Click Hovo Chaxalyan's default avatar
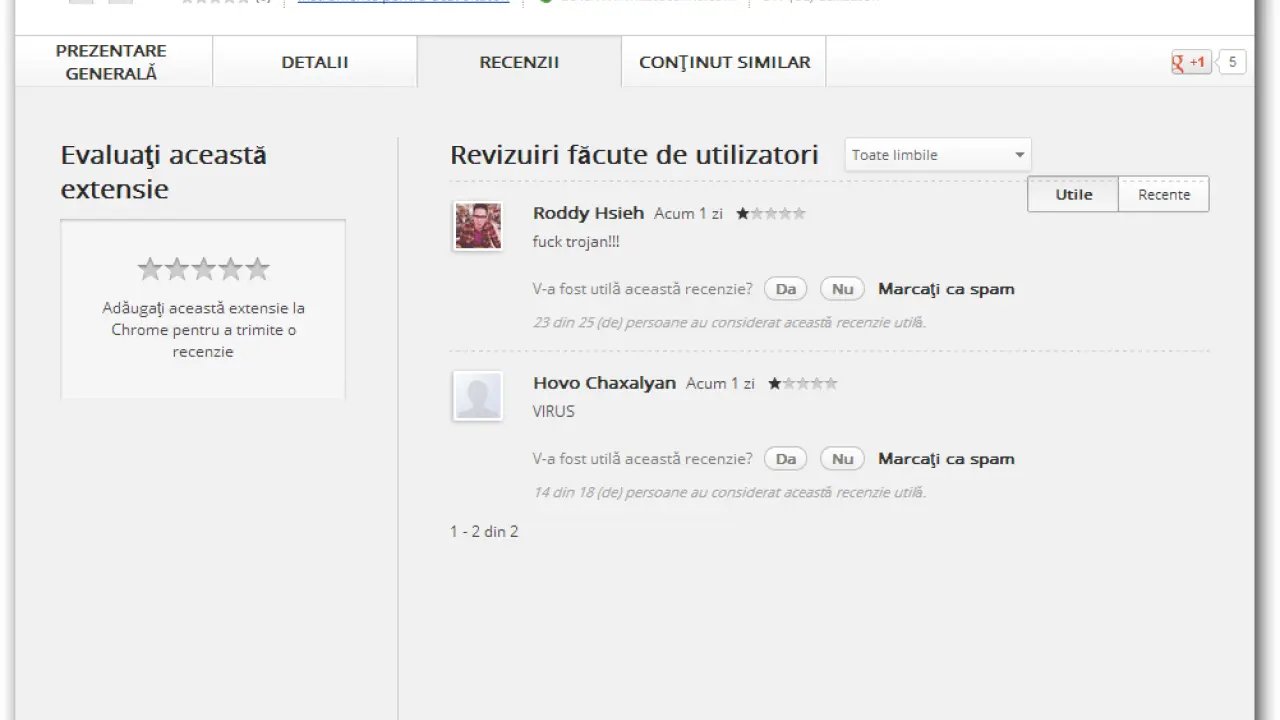 tap(477, 395)
